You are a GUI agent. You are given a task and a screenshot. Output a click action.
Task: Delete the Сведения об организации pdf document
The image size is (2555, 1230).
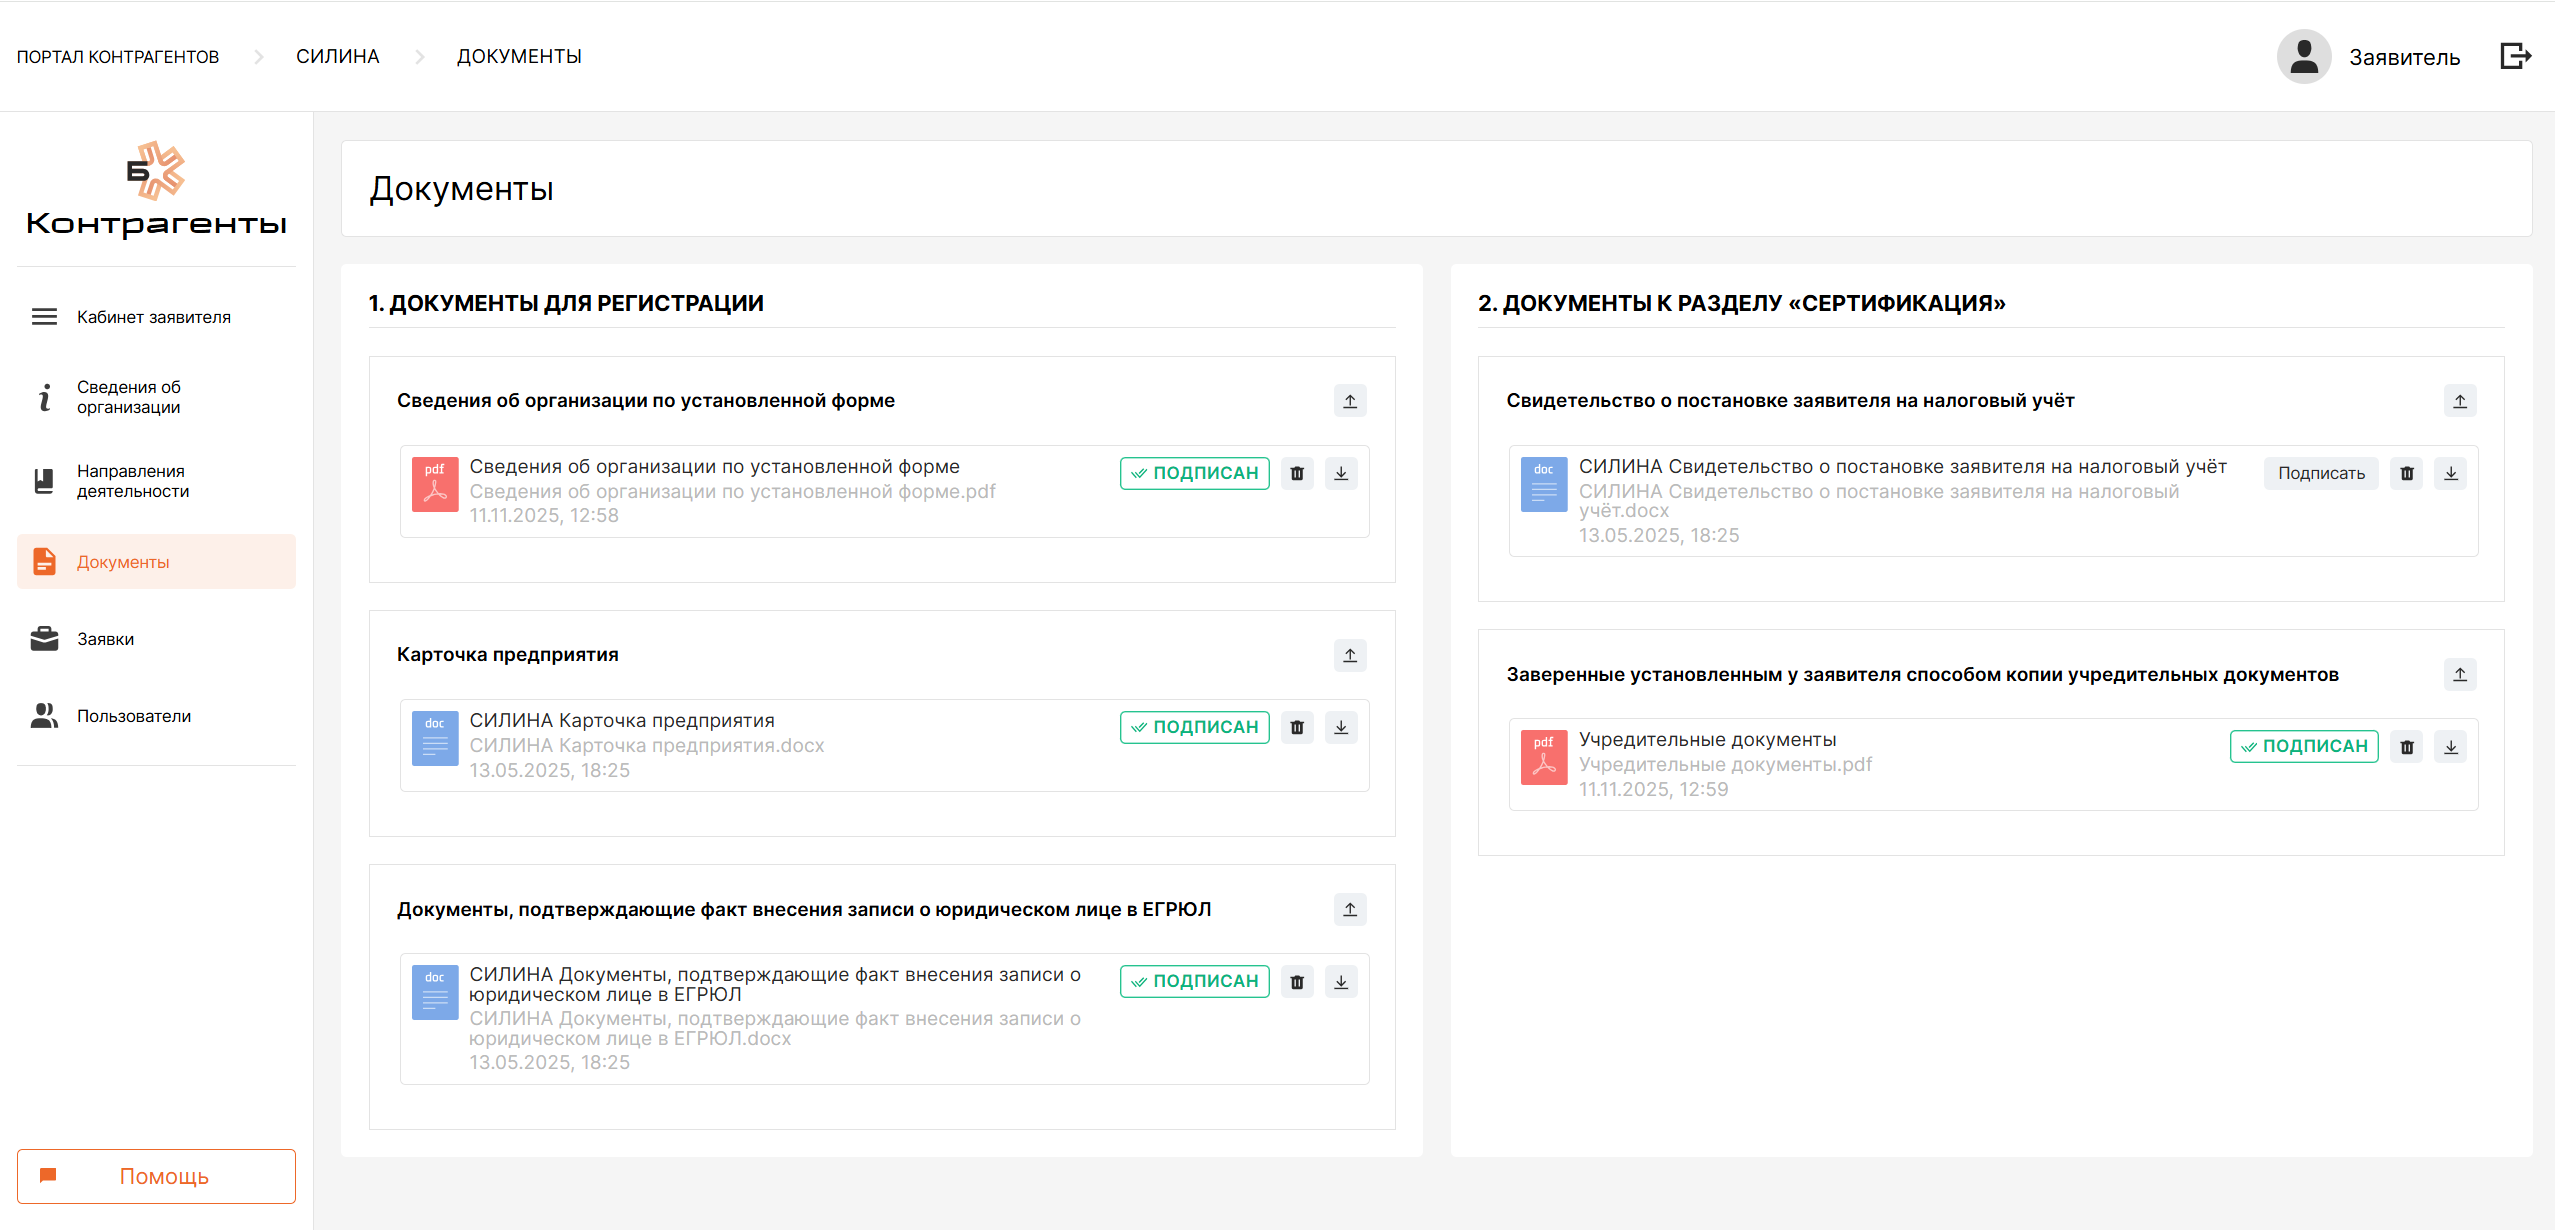tap(1297, 473)
